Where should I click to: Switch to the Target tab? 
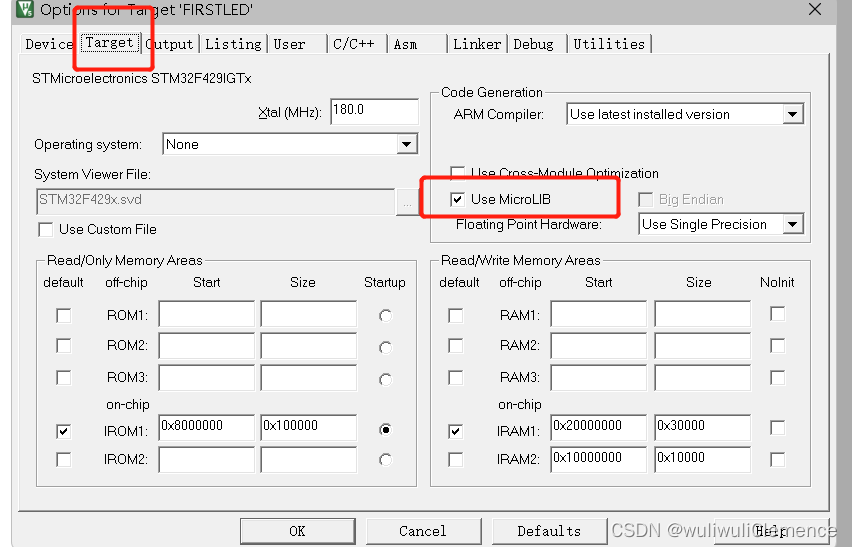[x=110, y=42]
